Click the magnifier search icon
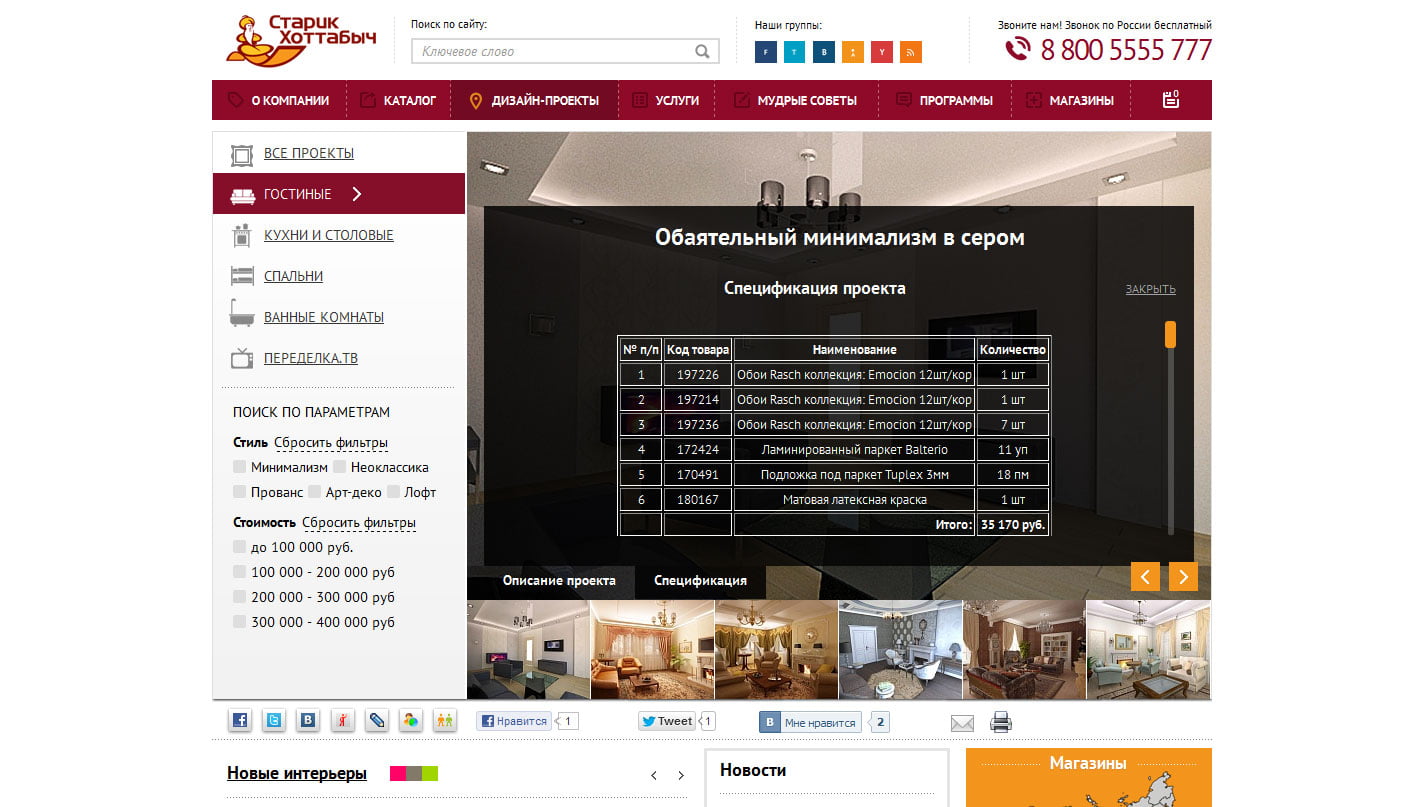The width and height of the screenshot is (1423, 807). tap(703, 52)
